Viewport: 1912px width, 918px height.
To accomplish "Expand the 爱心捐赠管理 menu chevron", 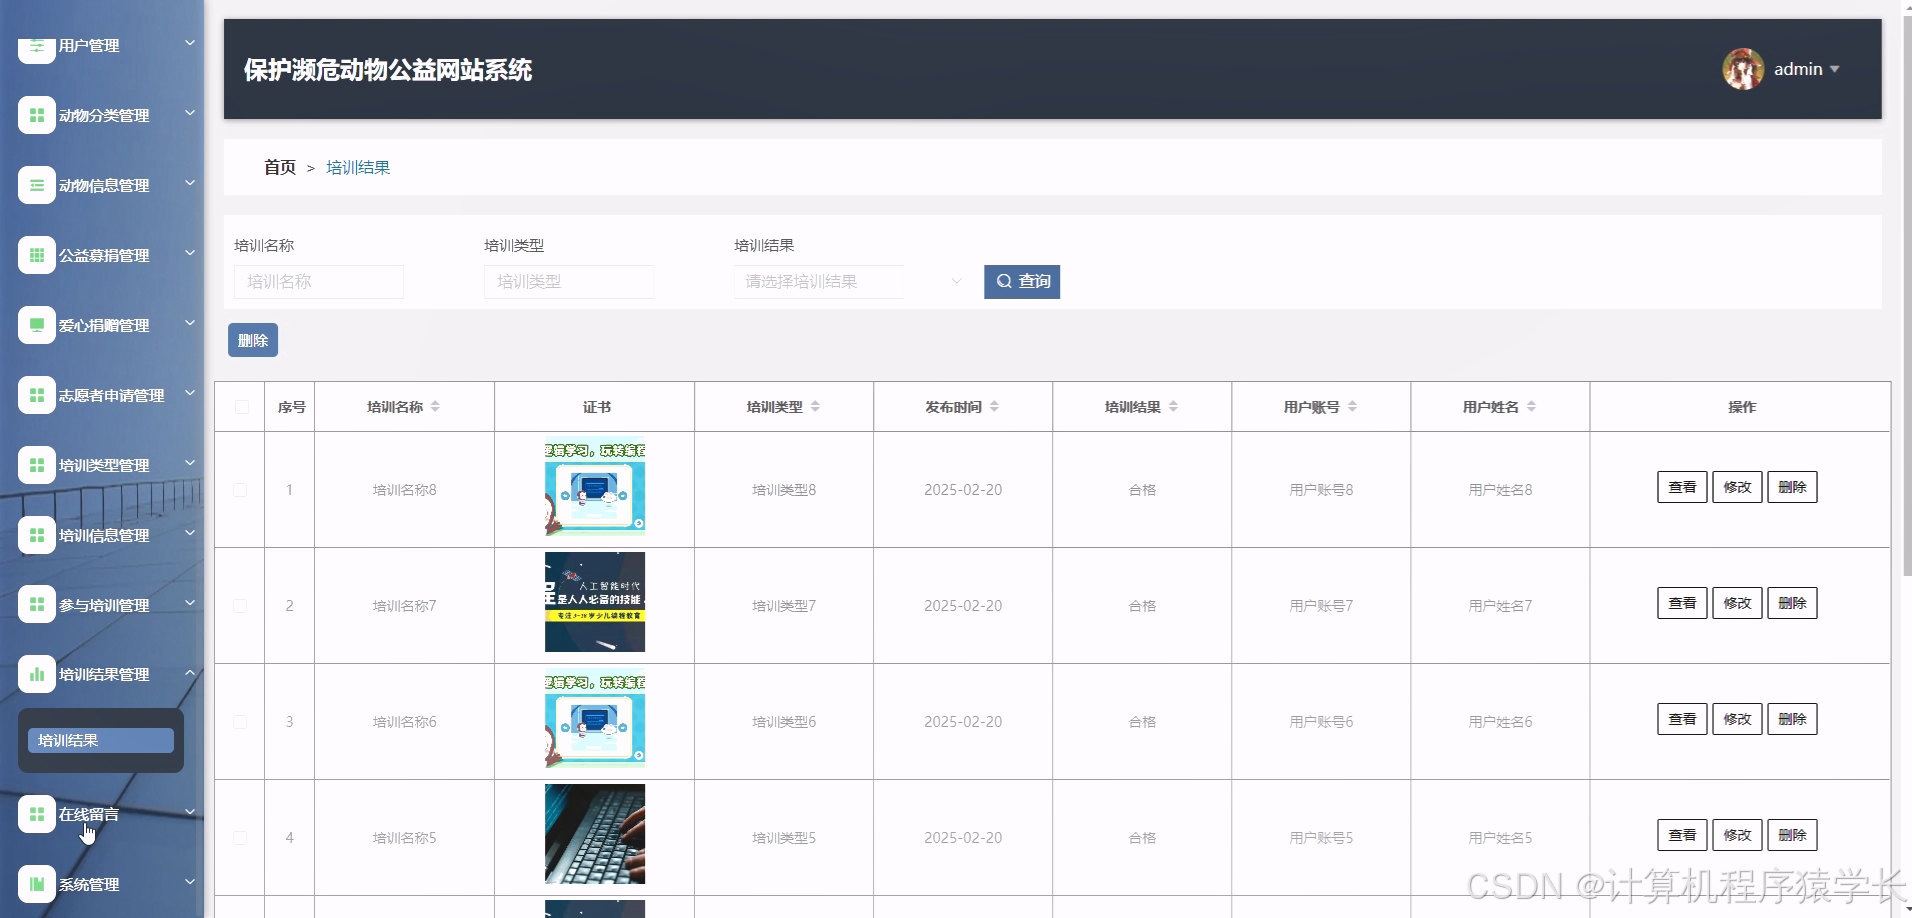I will point(190,324).
